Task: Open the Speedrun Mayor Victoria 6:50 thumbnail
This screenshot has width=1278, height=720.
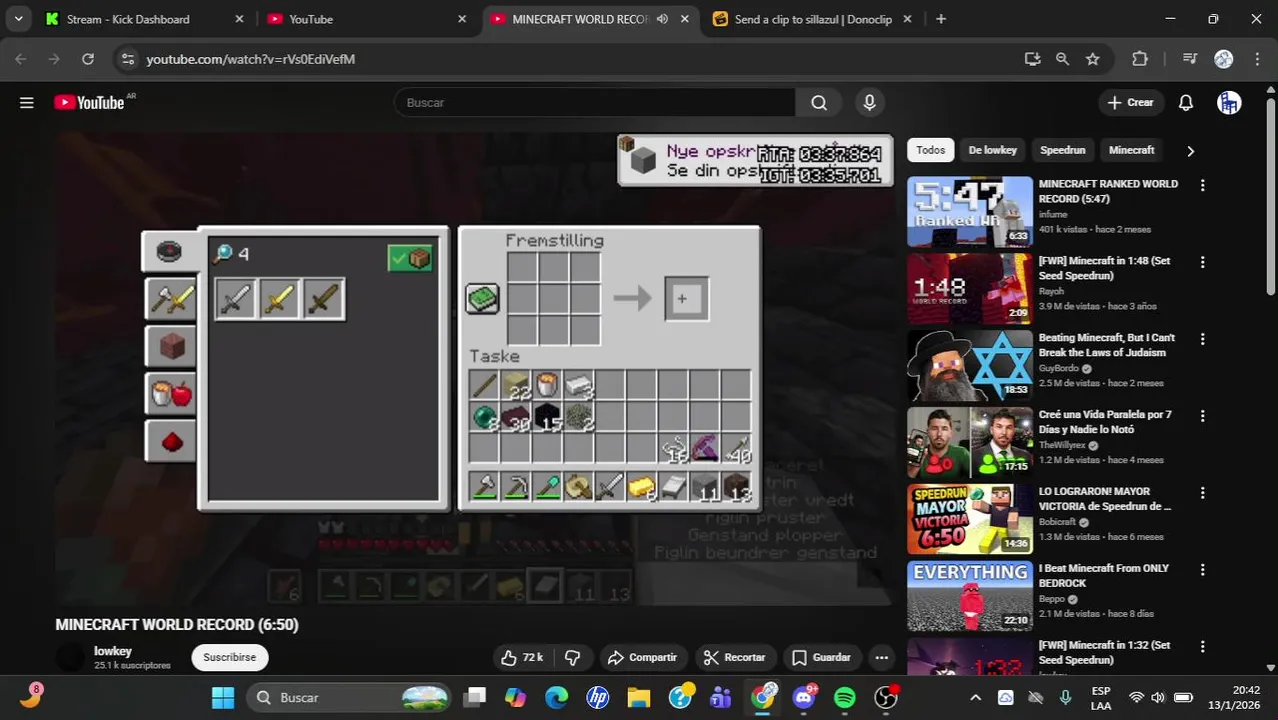Action: pos(970,519)
